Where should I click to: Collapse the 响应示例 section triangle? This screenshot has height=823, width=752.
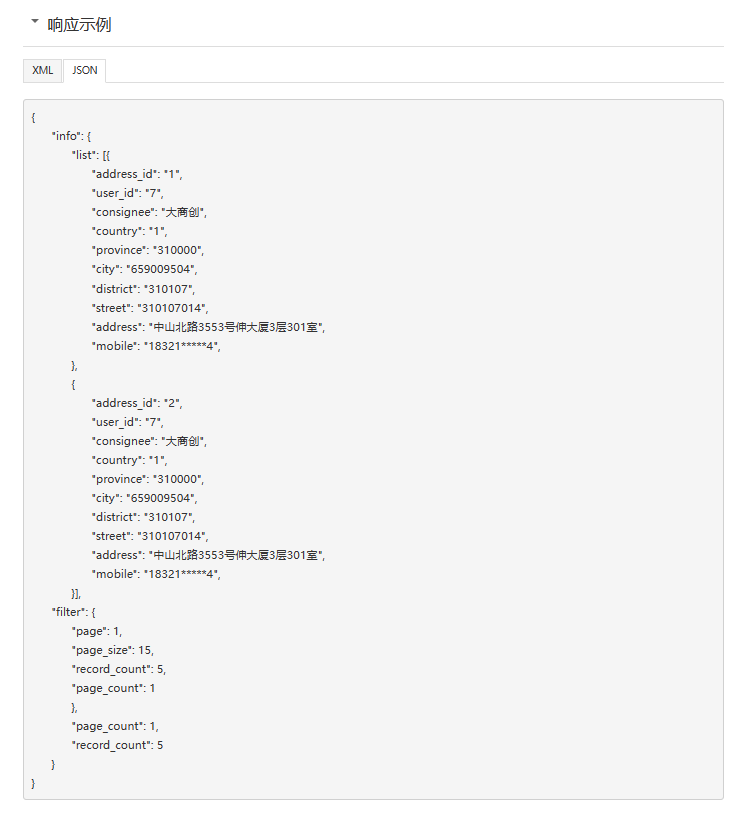pyautogui.click(x=35, y=22)
